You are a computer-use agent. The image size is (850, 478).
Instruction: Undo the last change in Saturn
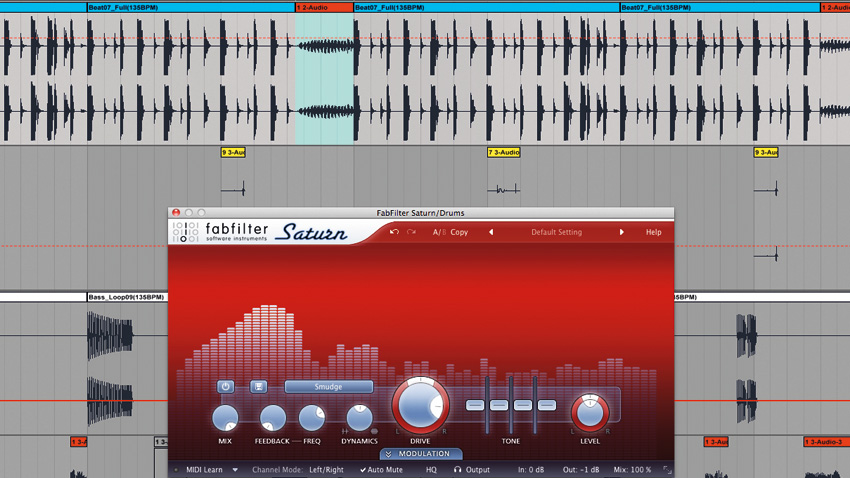click(394, 232)
